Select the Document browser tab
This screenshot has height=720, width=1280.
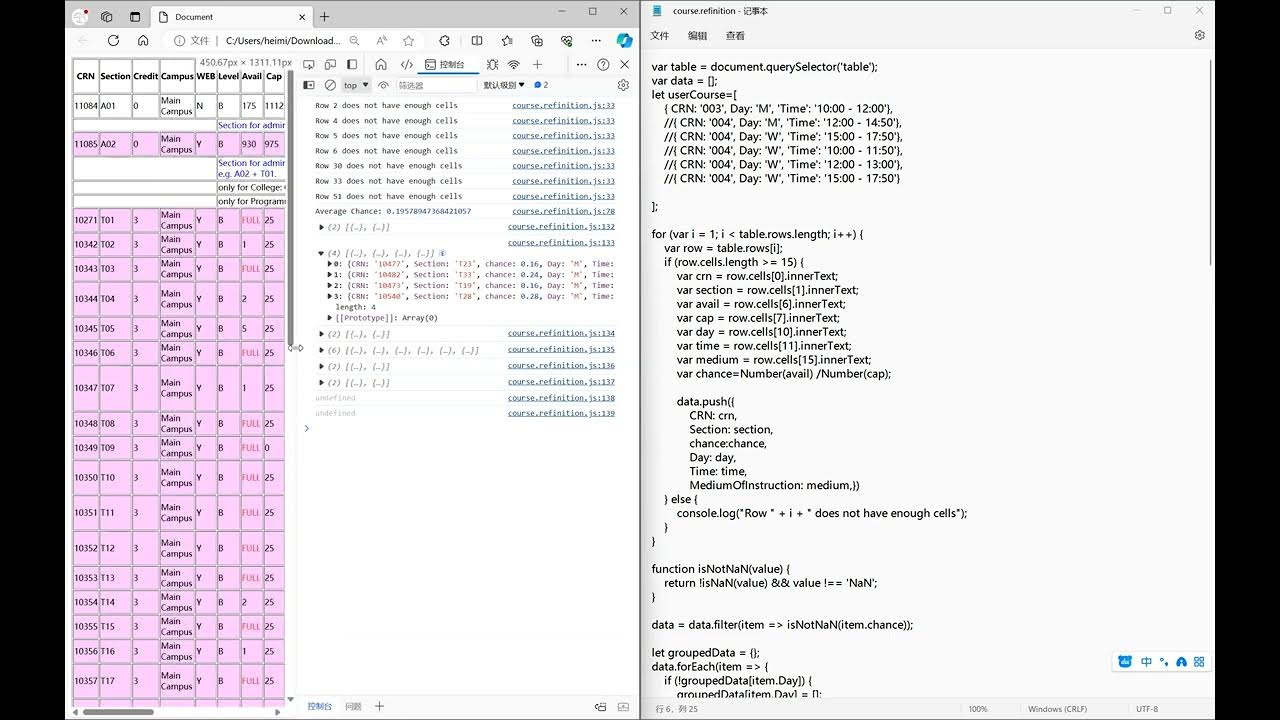pos(232,17)
